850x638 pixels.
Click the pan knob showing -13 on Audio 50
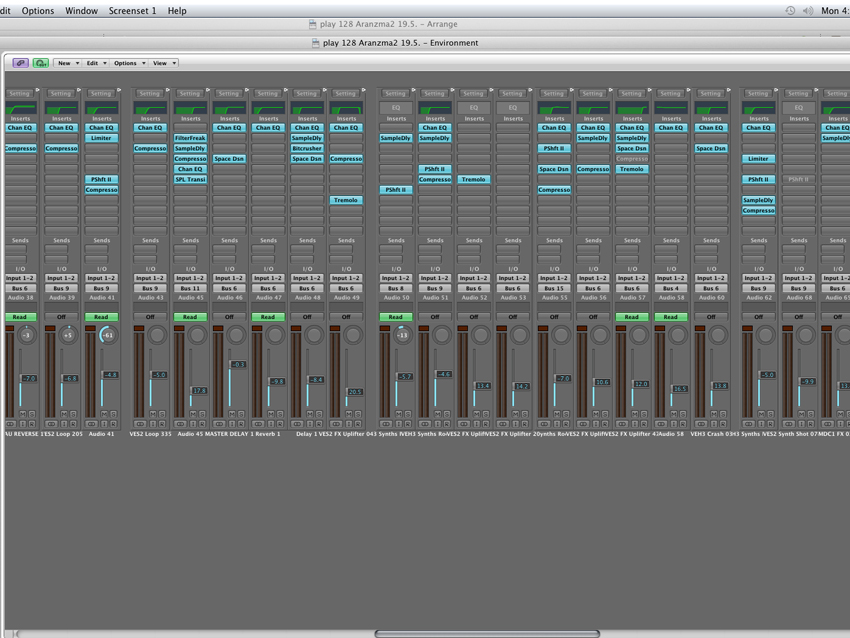coord(402,335)
